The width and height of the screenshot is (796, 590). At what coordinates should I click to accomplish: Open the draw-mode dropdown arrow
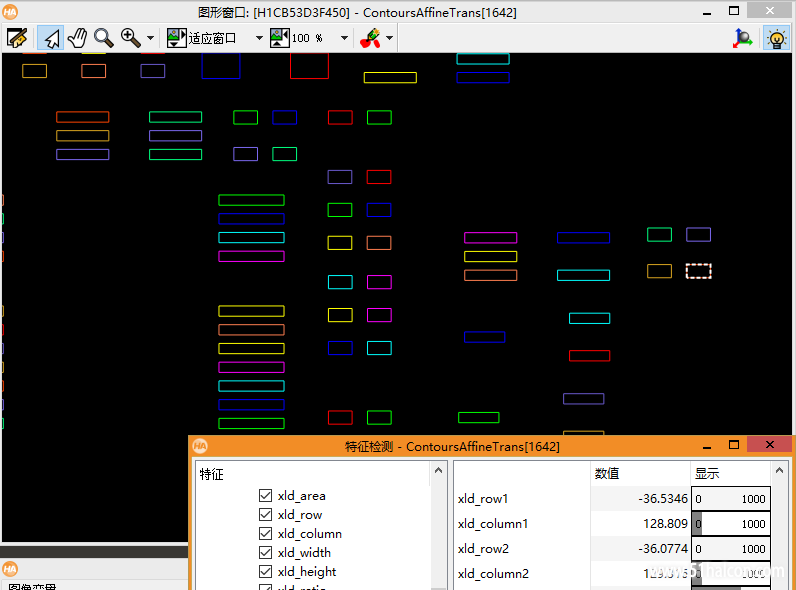(x=389, y=38)
